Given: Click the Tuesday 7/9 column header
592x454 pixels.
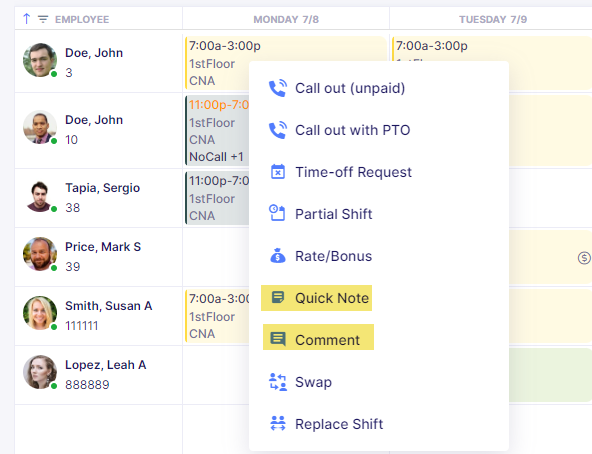Looking at the screenshot, I should pyautogui.click(x=493, y=19).
